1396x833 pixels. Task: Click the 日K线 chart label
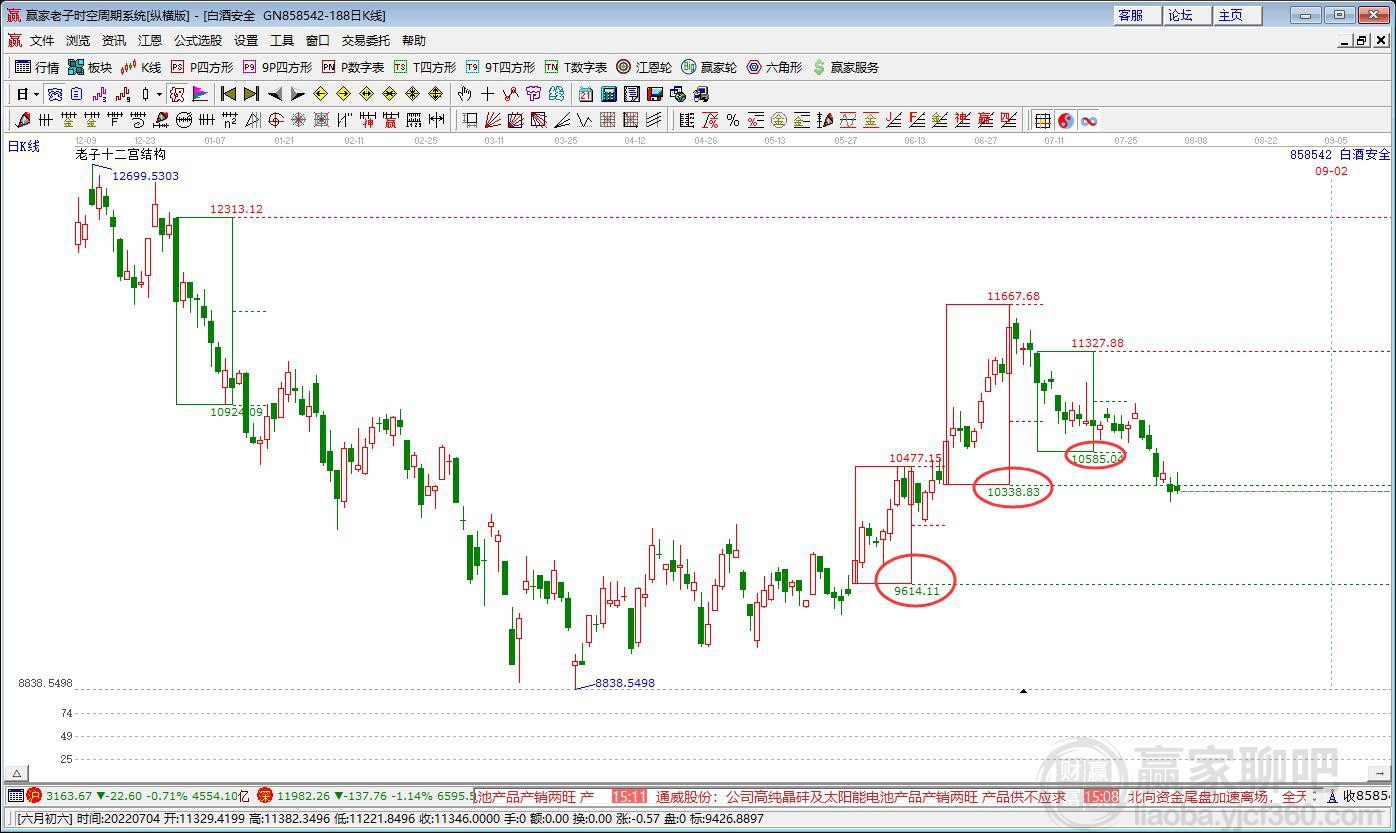(x=24, y=146)
